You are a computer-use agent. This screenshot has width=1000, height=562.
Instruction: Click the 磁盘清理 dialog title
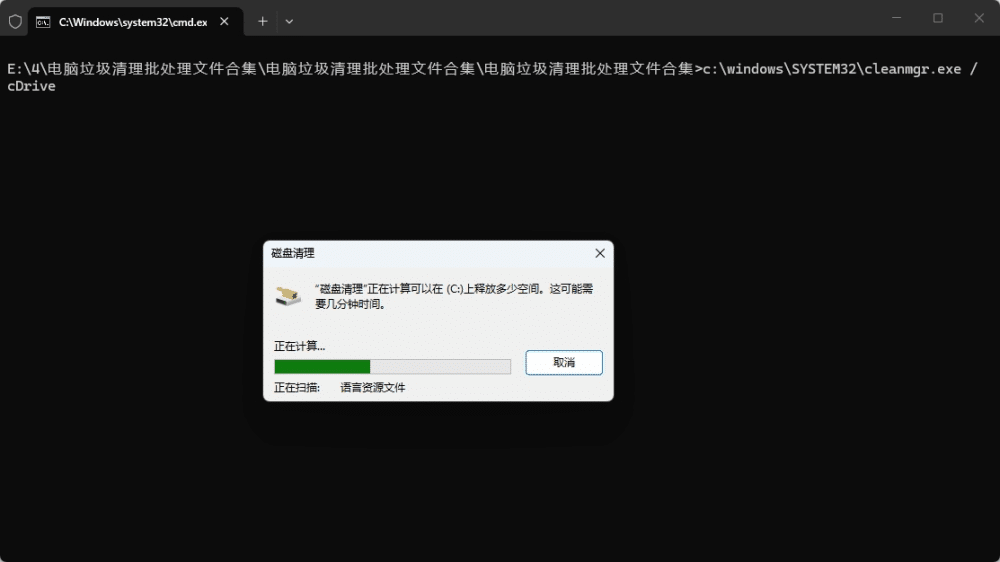point(293,253)
